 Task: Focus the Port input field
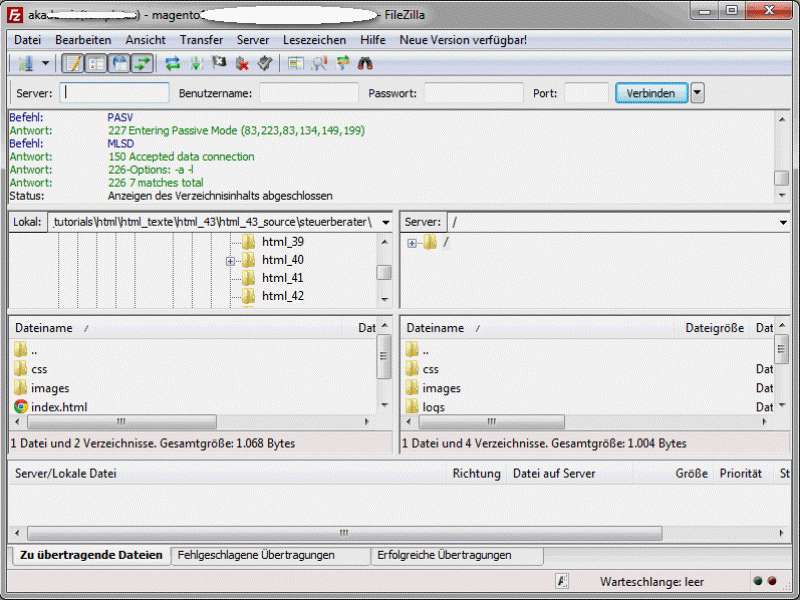click(x=586, y=93)
